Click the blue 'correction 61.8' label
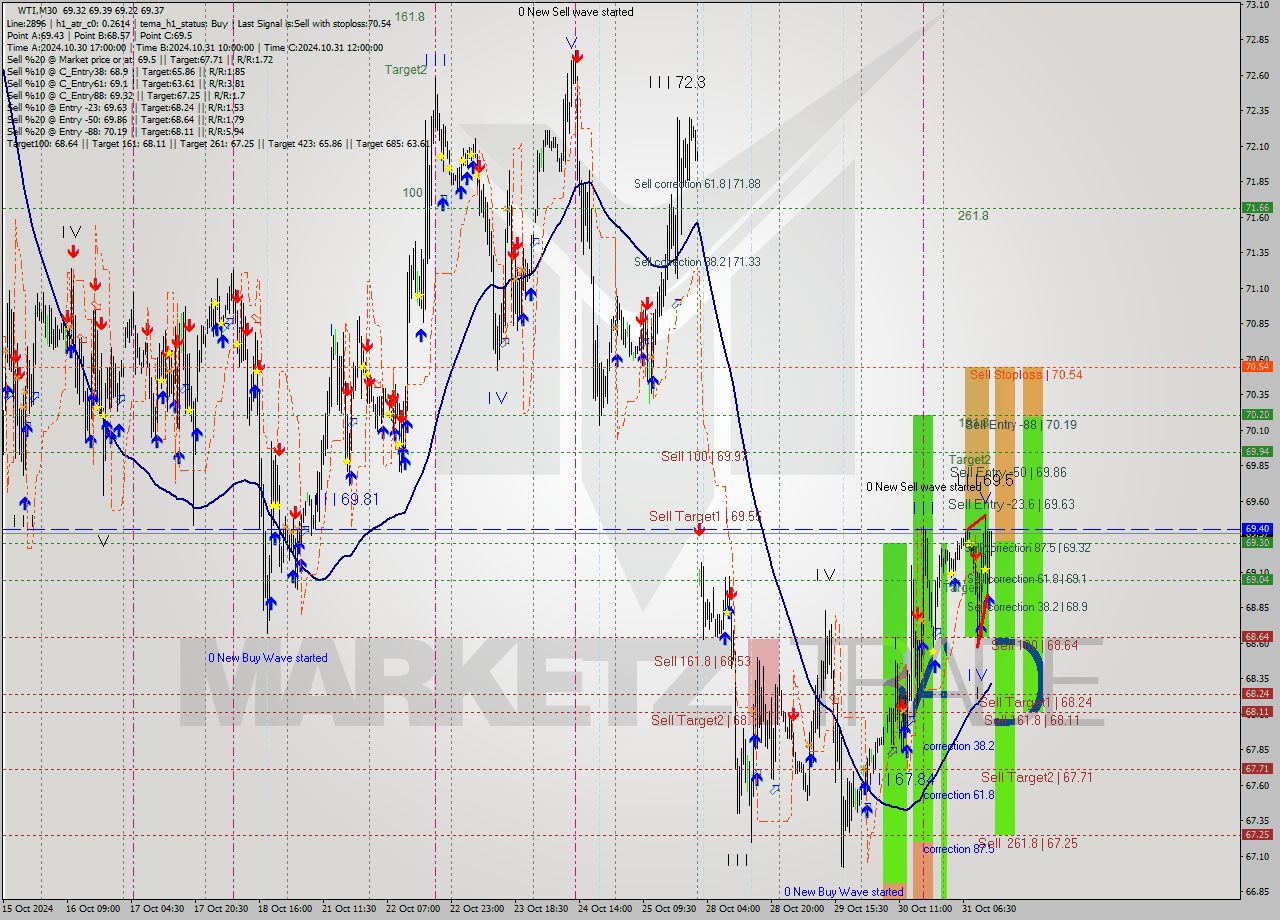Viewport: 1280px width, 920px height. coord(958,795)
